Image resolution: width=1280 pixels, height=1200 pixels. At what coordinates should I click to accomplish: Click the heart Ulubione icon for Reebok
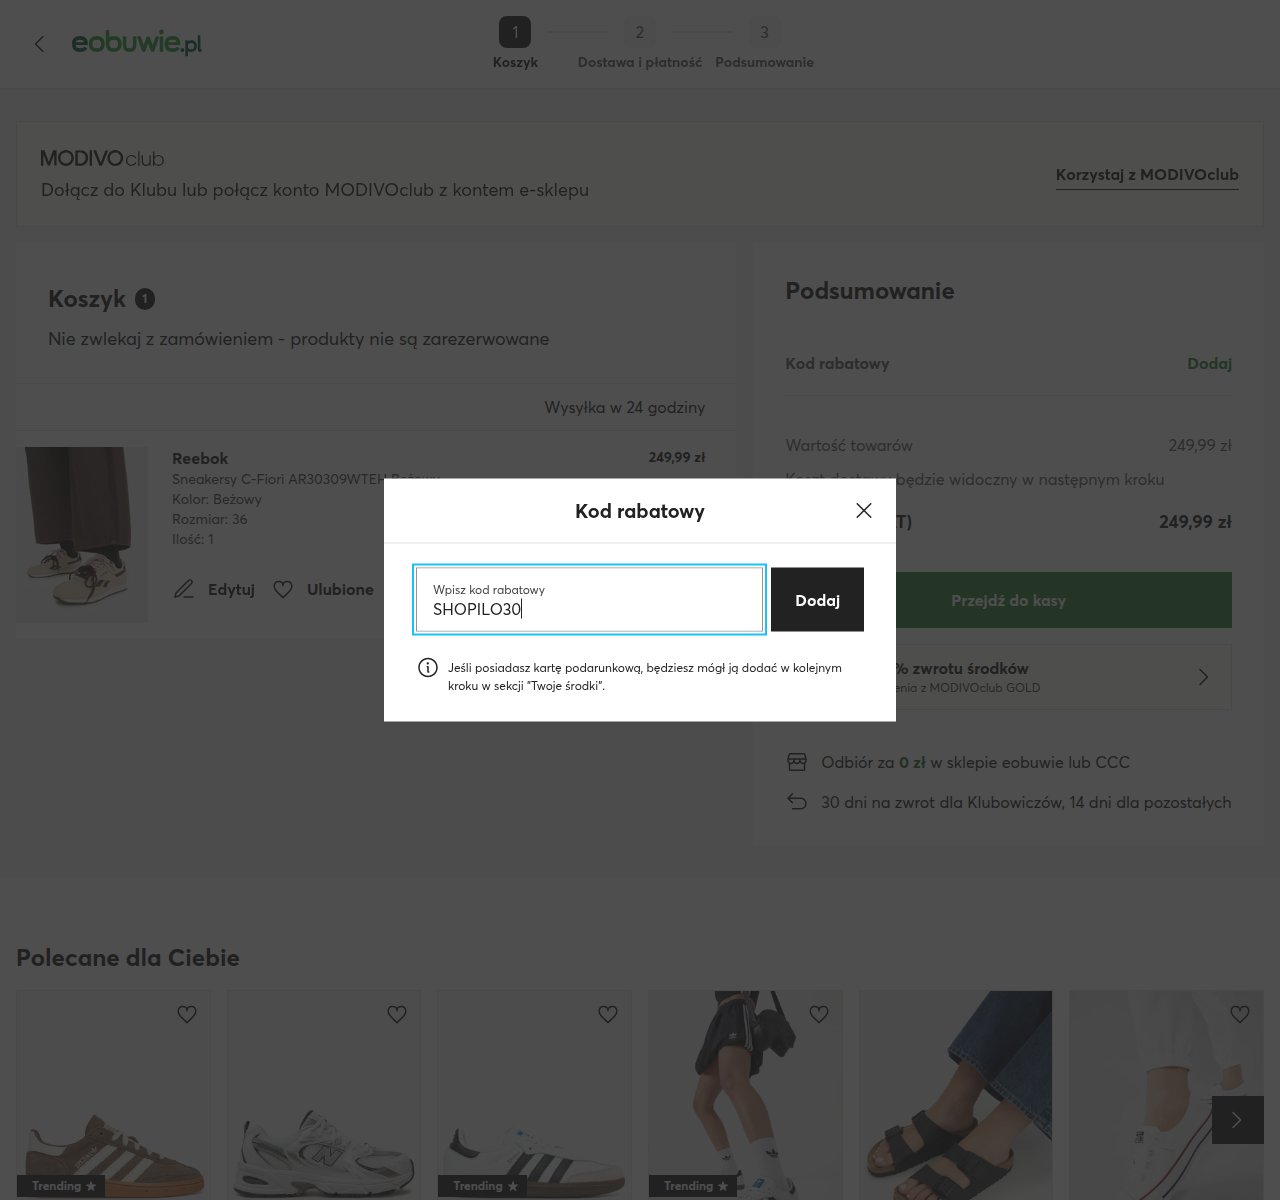[283, 590]
